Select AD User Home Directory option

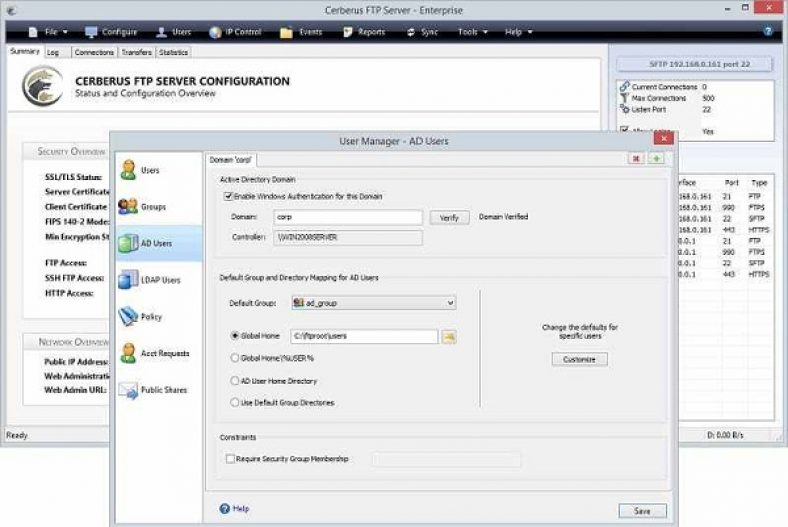coord(235,381)
